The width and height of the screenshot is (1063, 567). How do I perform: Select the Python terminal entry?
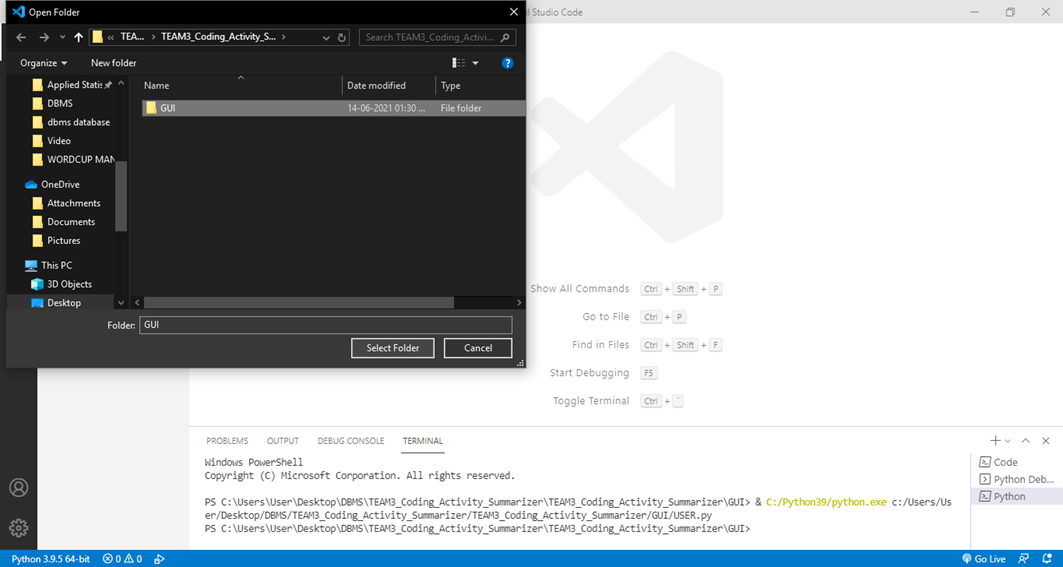tap(1017, 496)
